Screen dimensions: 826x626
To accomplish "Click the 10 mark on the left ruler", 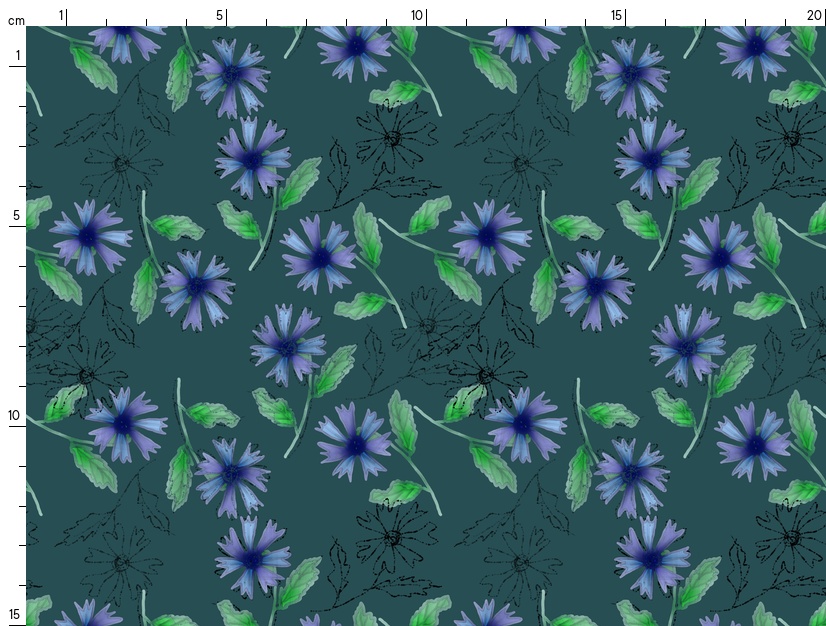I will click(15, 415).
